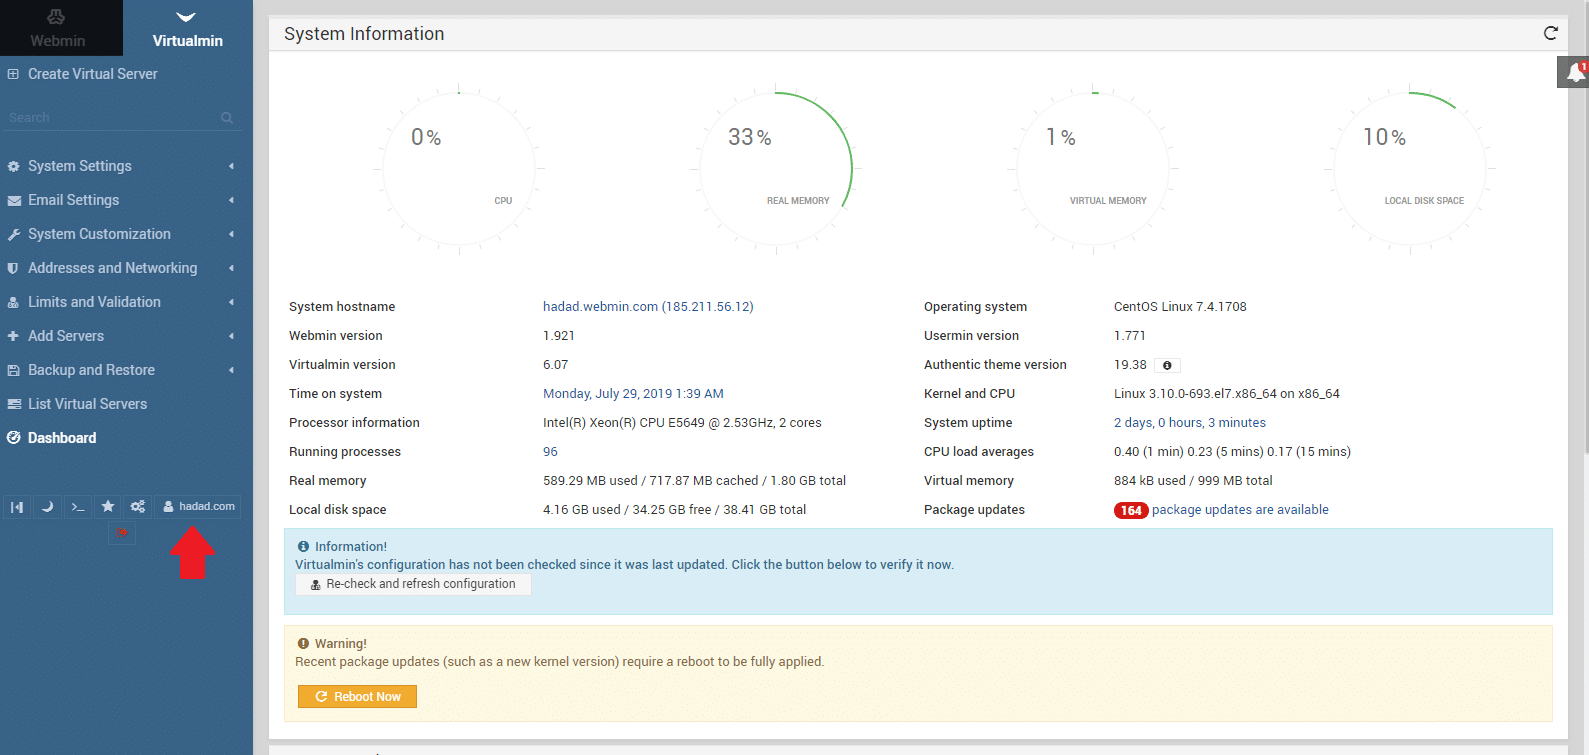
Task: Open favorites star icon
Action: (108, 507)
